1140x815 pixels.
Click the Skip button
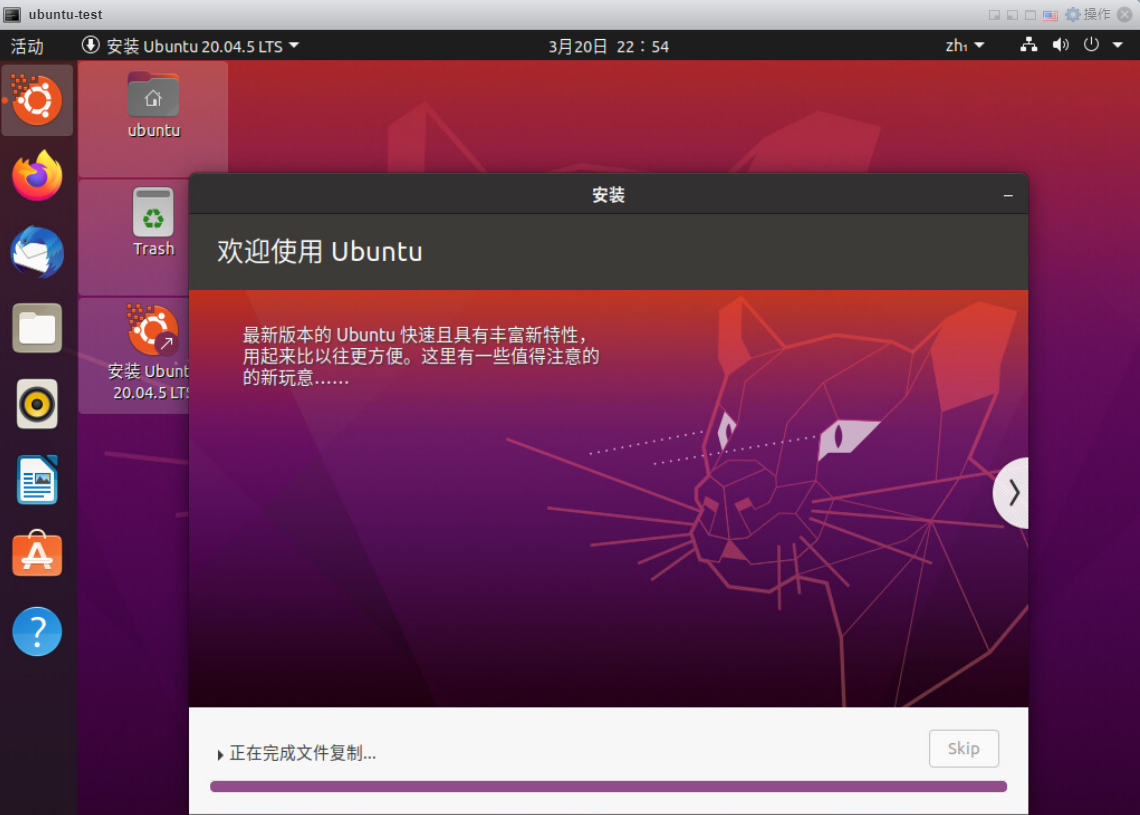963,748
